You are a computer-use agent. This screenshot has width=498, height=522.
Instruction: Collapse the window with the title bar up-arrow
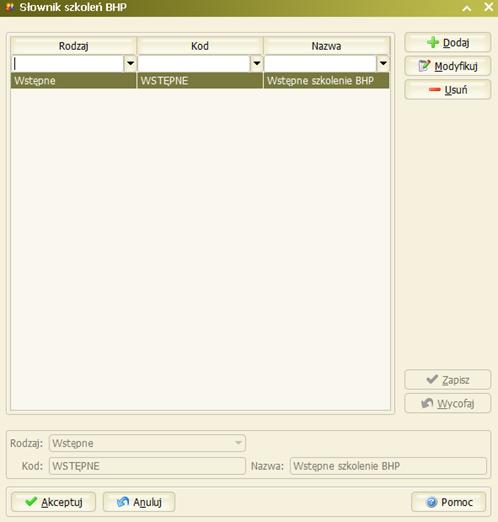(x=467, y=8)
